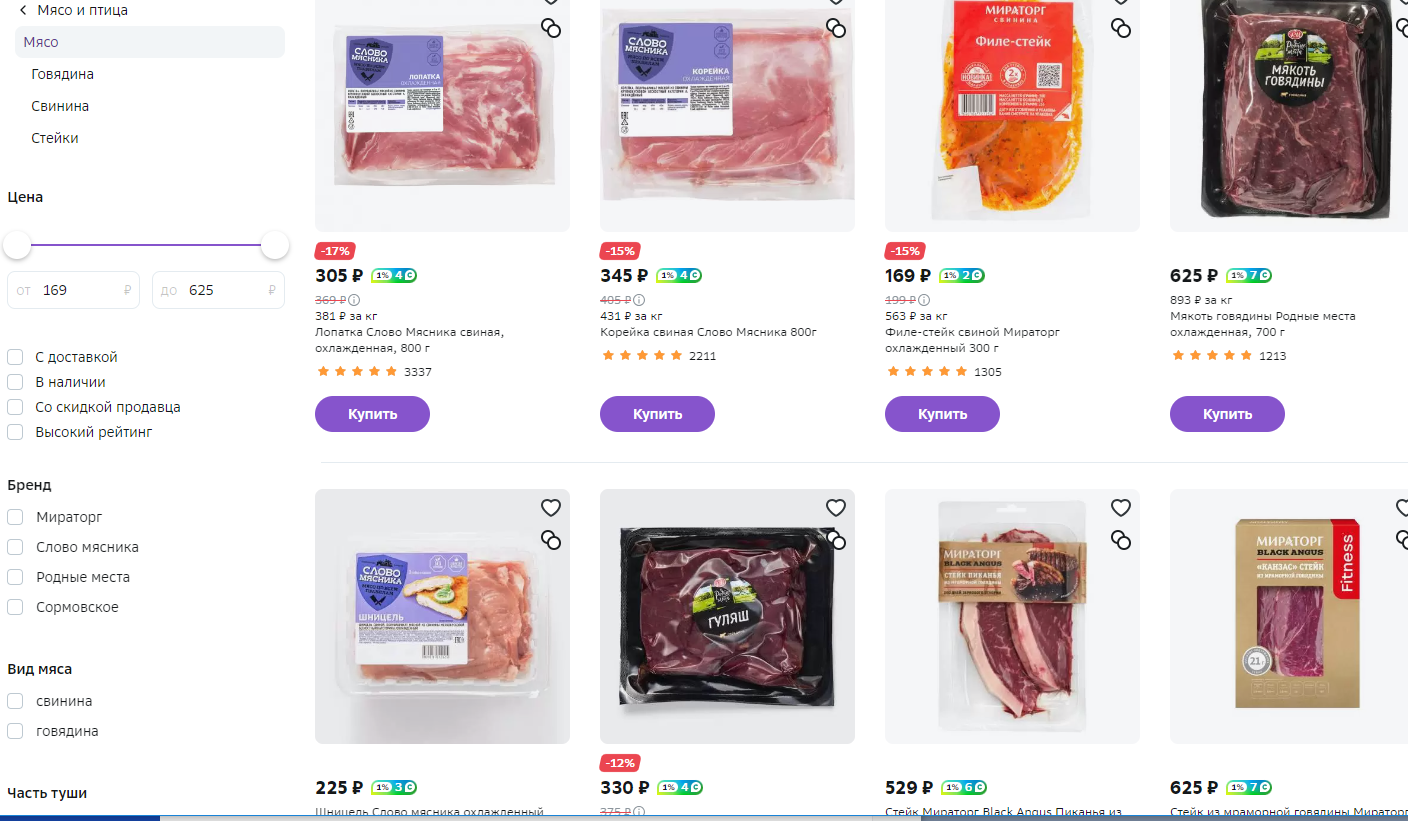Click Купить for Мякоть говядины
This screenshot has width=1408, height=821.
1227,414
